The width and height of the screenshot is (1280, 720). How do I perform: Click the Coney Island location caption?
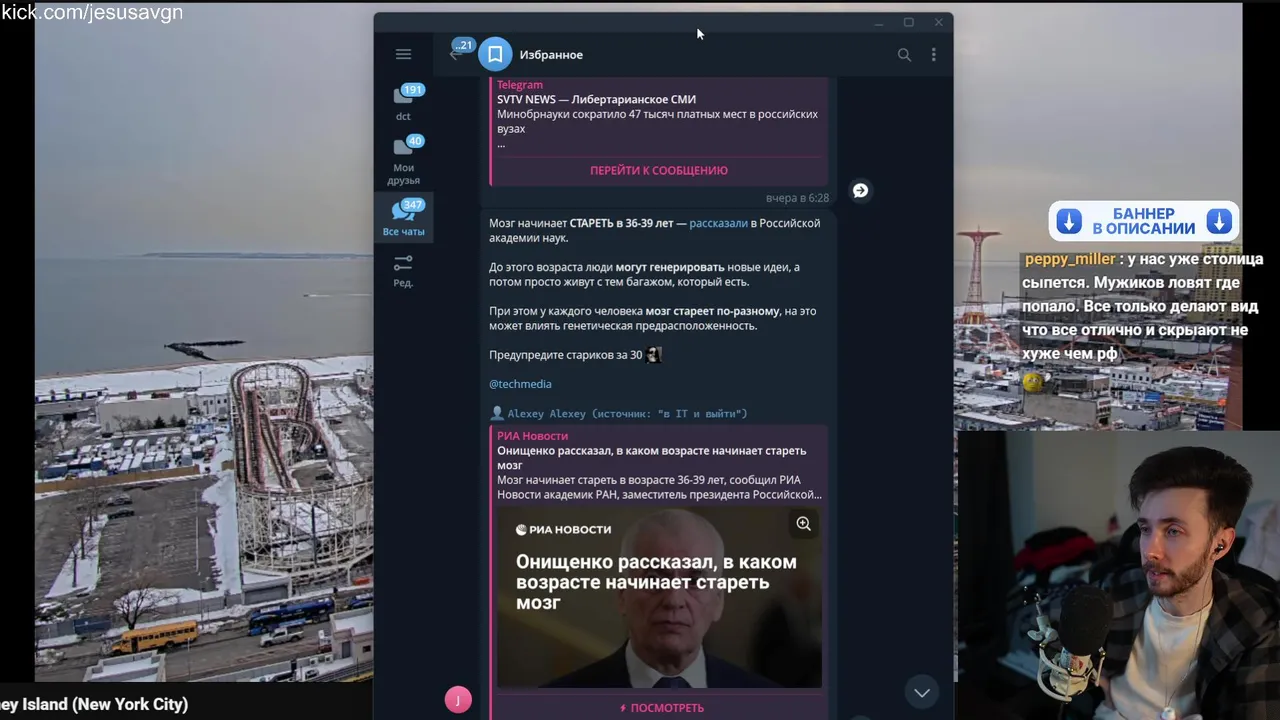pyautogui.click(x=94, y=704)
